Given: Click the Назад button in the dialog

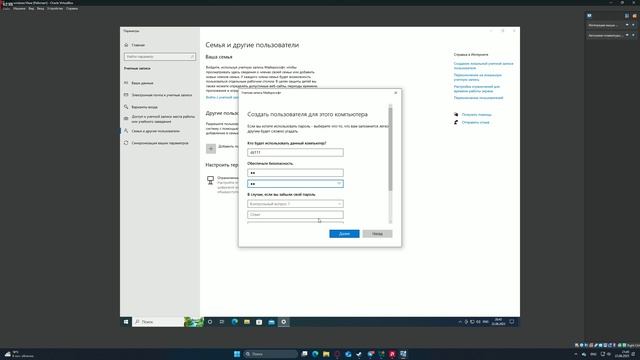Looking at the screenshot, I should coord(377,234).
